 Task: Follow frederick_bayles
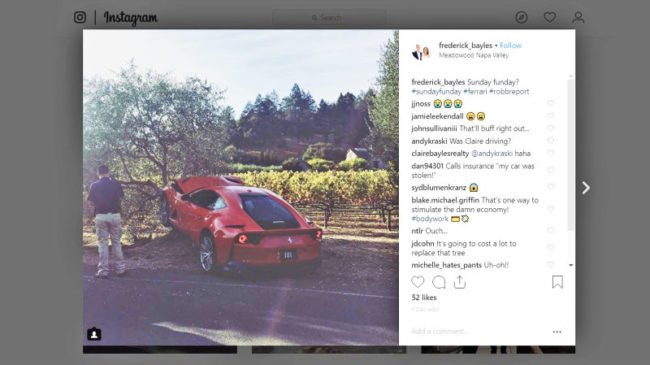pos(511,46)
